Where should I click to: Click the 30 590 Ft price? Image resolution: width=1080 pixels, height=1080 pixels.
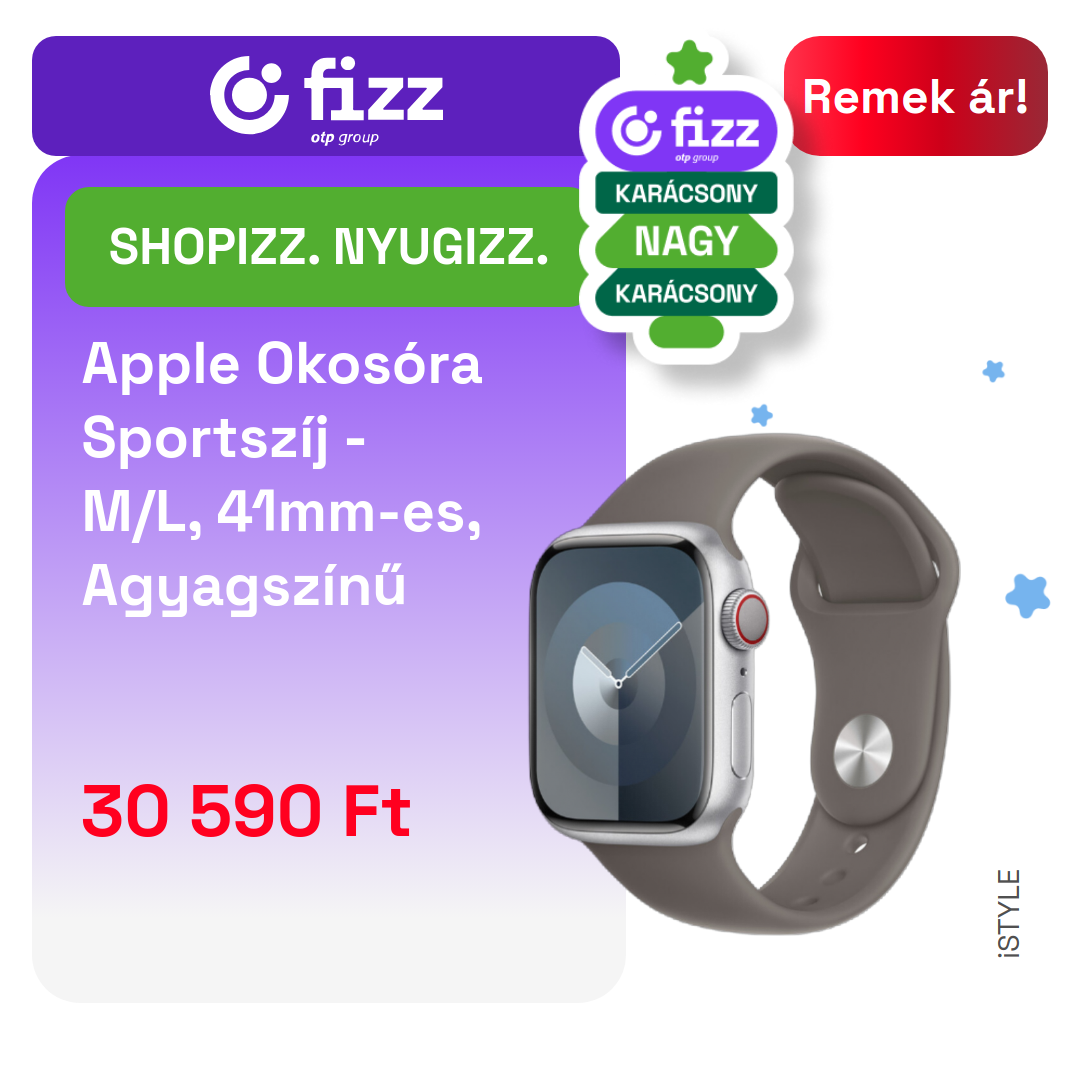coord(247,812)
